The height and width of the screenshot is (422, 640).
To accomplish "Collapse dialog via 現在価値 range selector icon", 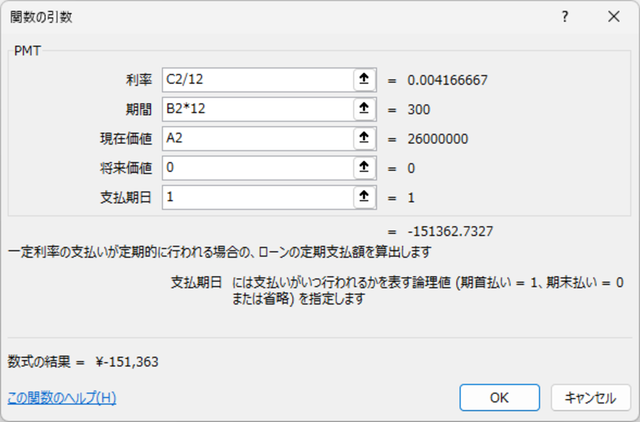I will point(364,138).
